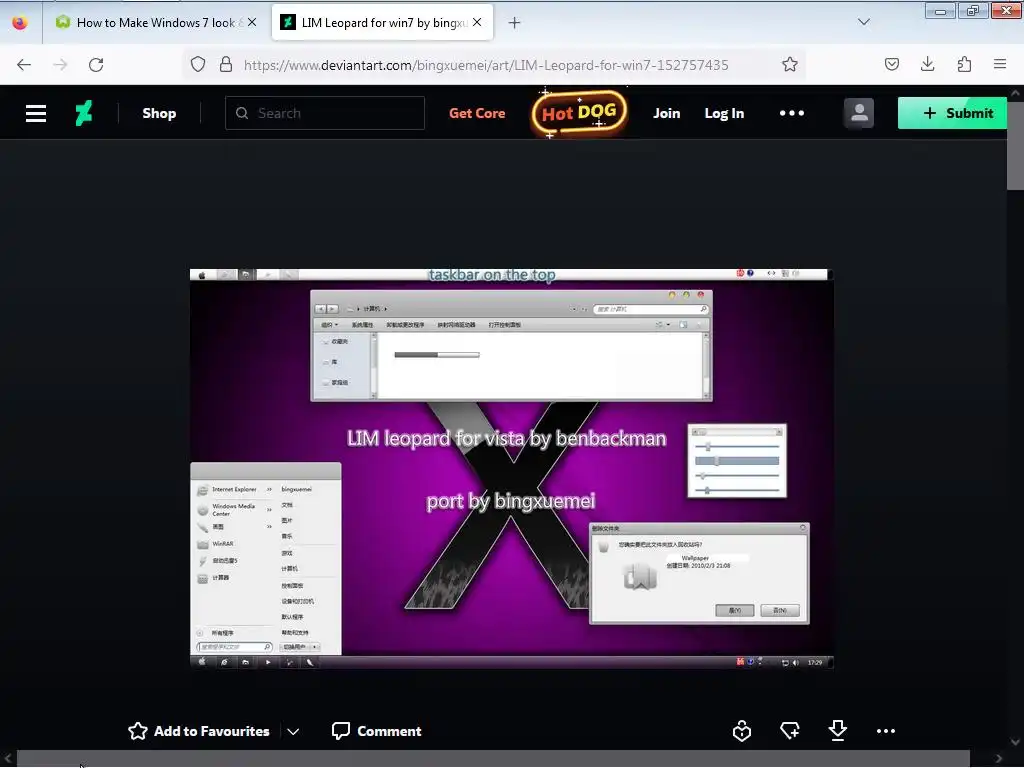Click Log In in the header
This screenshot has width=1024, height=768.
click(x=724, y=113)
